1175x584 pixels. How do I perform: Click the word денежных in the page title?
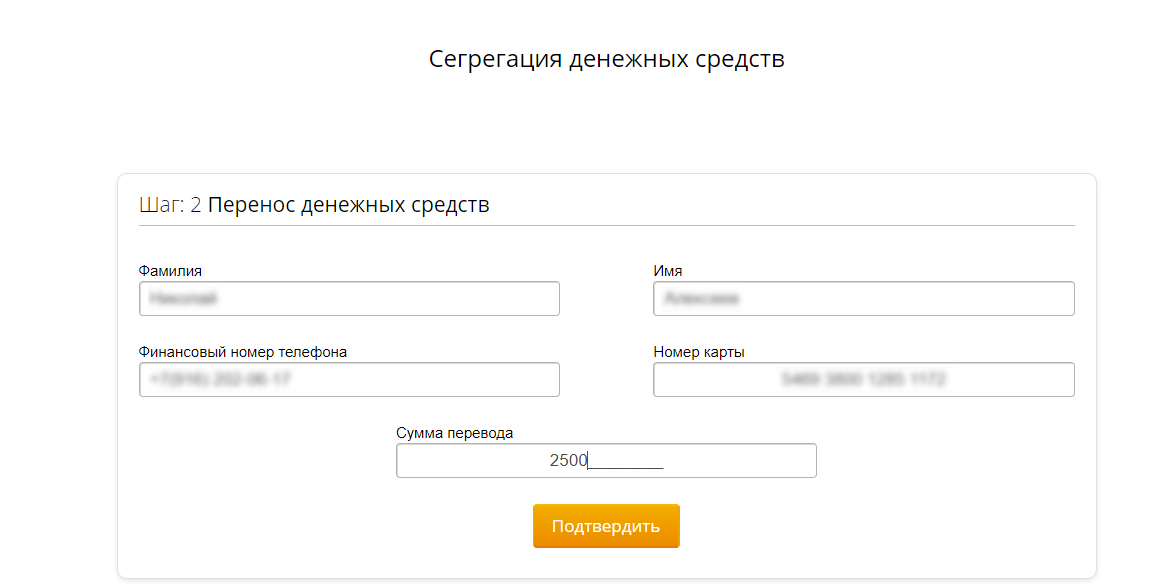click(x=628, y=59)
